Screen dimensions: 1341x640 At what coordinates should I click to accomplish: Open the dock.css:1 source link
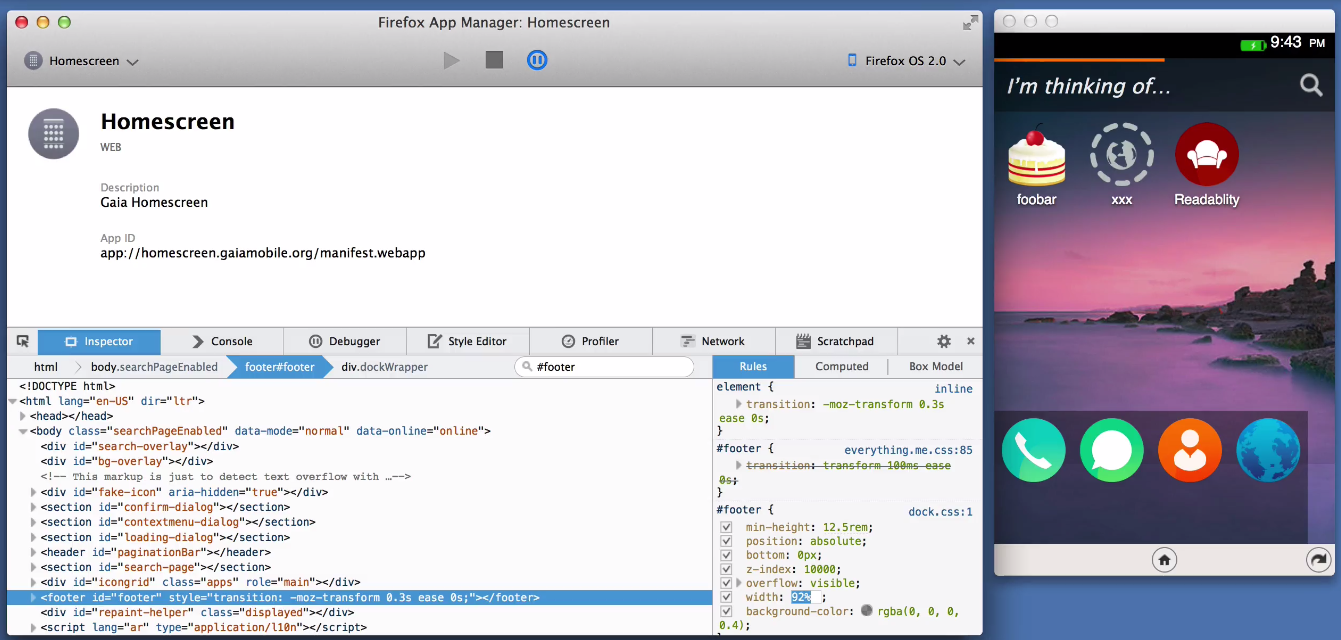click(x=939, y=512)
